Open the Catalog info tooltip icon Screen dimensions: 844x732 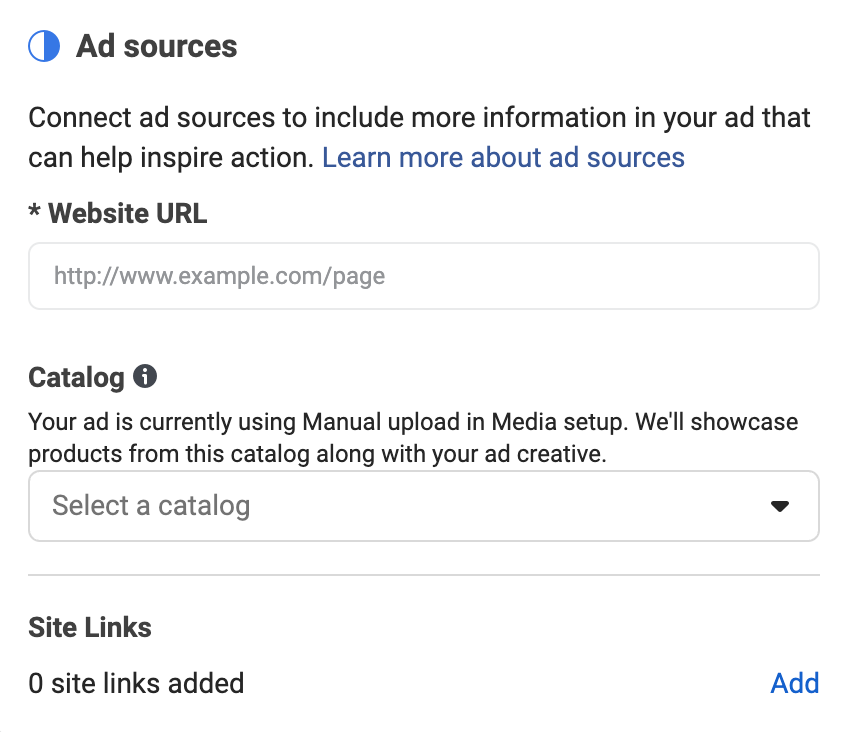point(145,376)
